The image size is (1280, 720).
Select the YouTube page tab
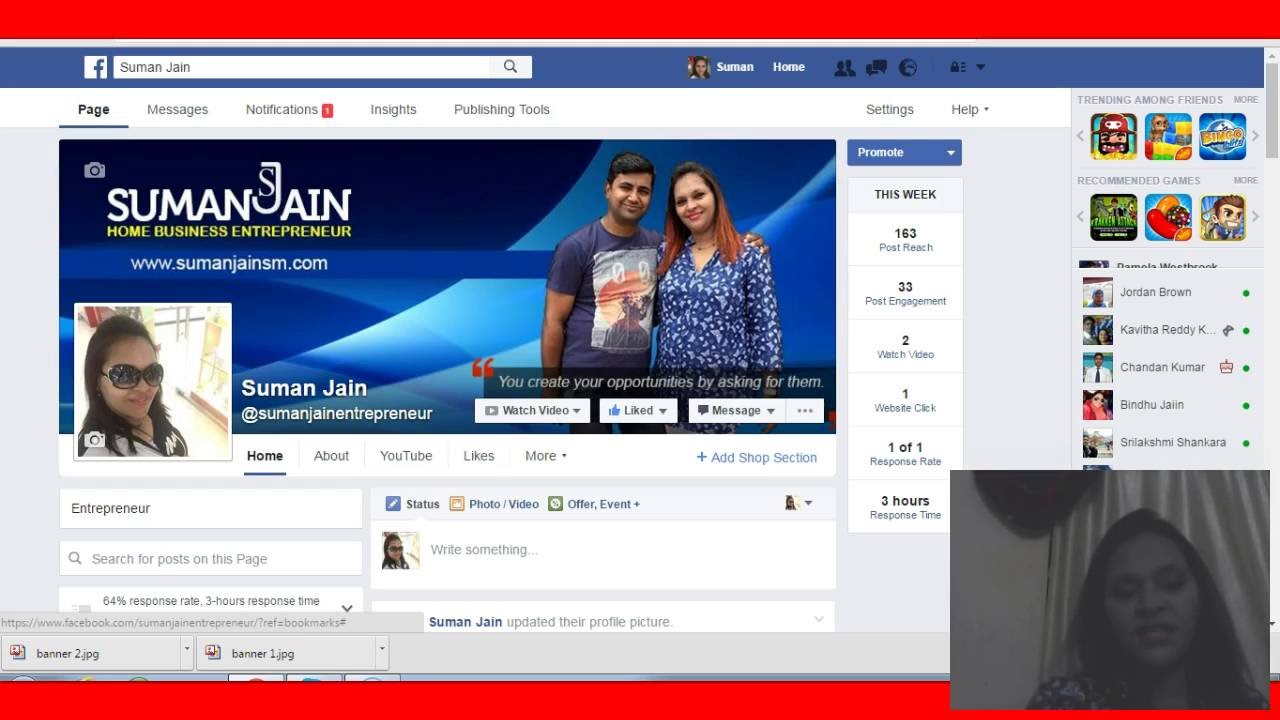tap(406, 456)
